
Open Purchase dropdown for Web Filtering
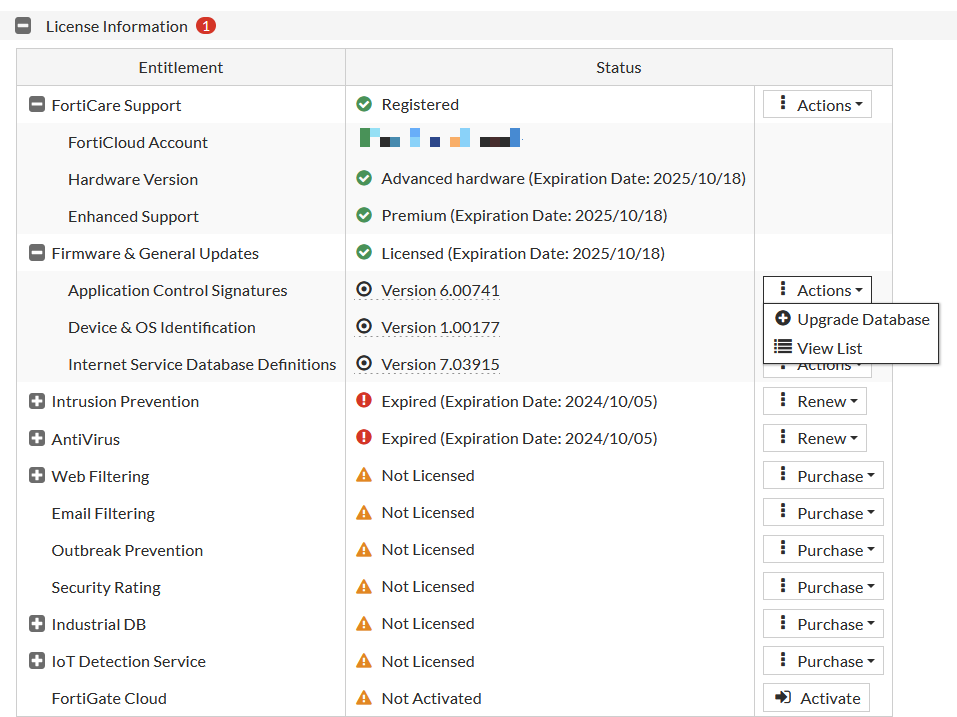pyautogui.click(x=823, y=475)
